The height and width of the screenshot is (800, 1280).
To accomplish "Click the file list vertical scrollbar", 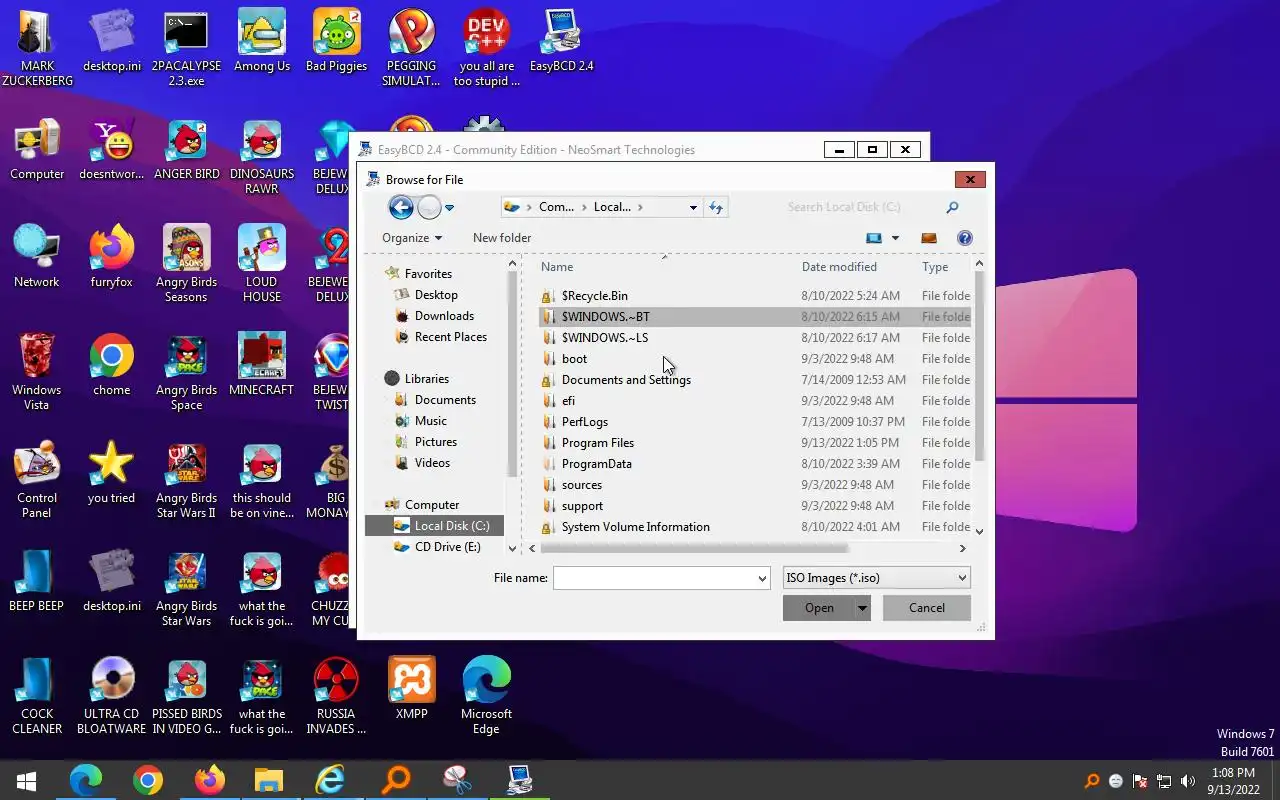I will [979, 365].
